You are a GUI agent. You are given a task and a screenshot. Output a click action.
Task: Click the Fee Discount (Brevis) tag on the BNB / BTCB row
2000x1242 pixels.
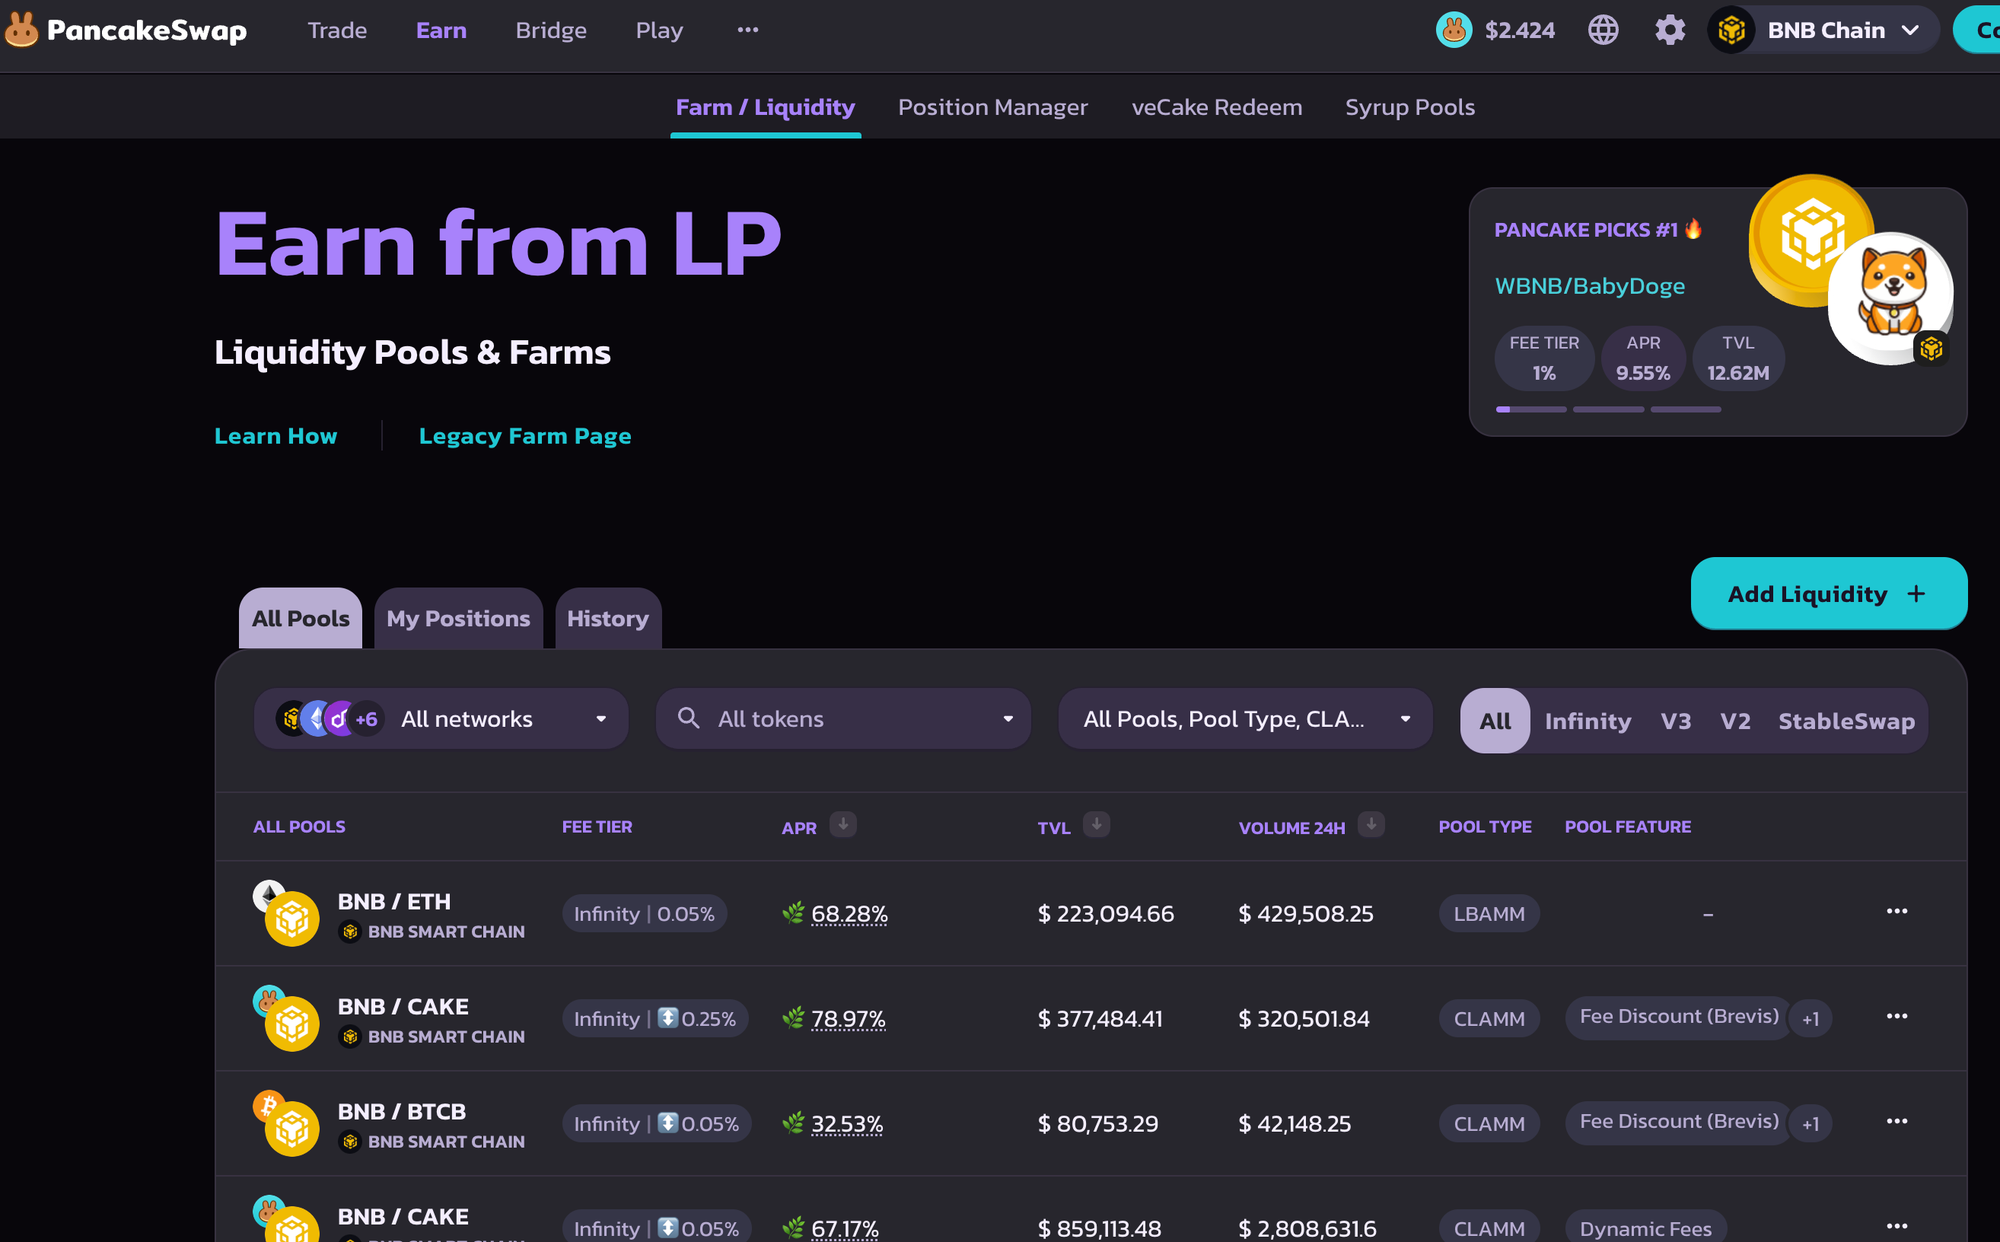coord(1679,1121)
